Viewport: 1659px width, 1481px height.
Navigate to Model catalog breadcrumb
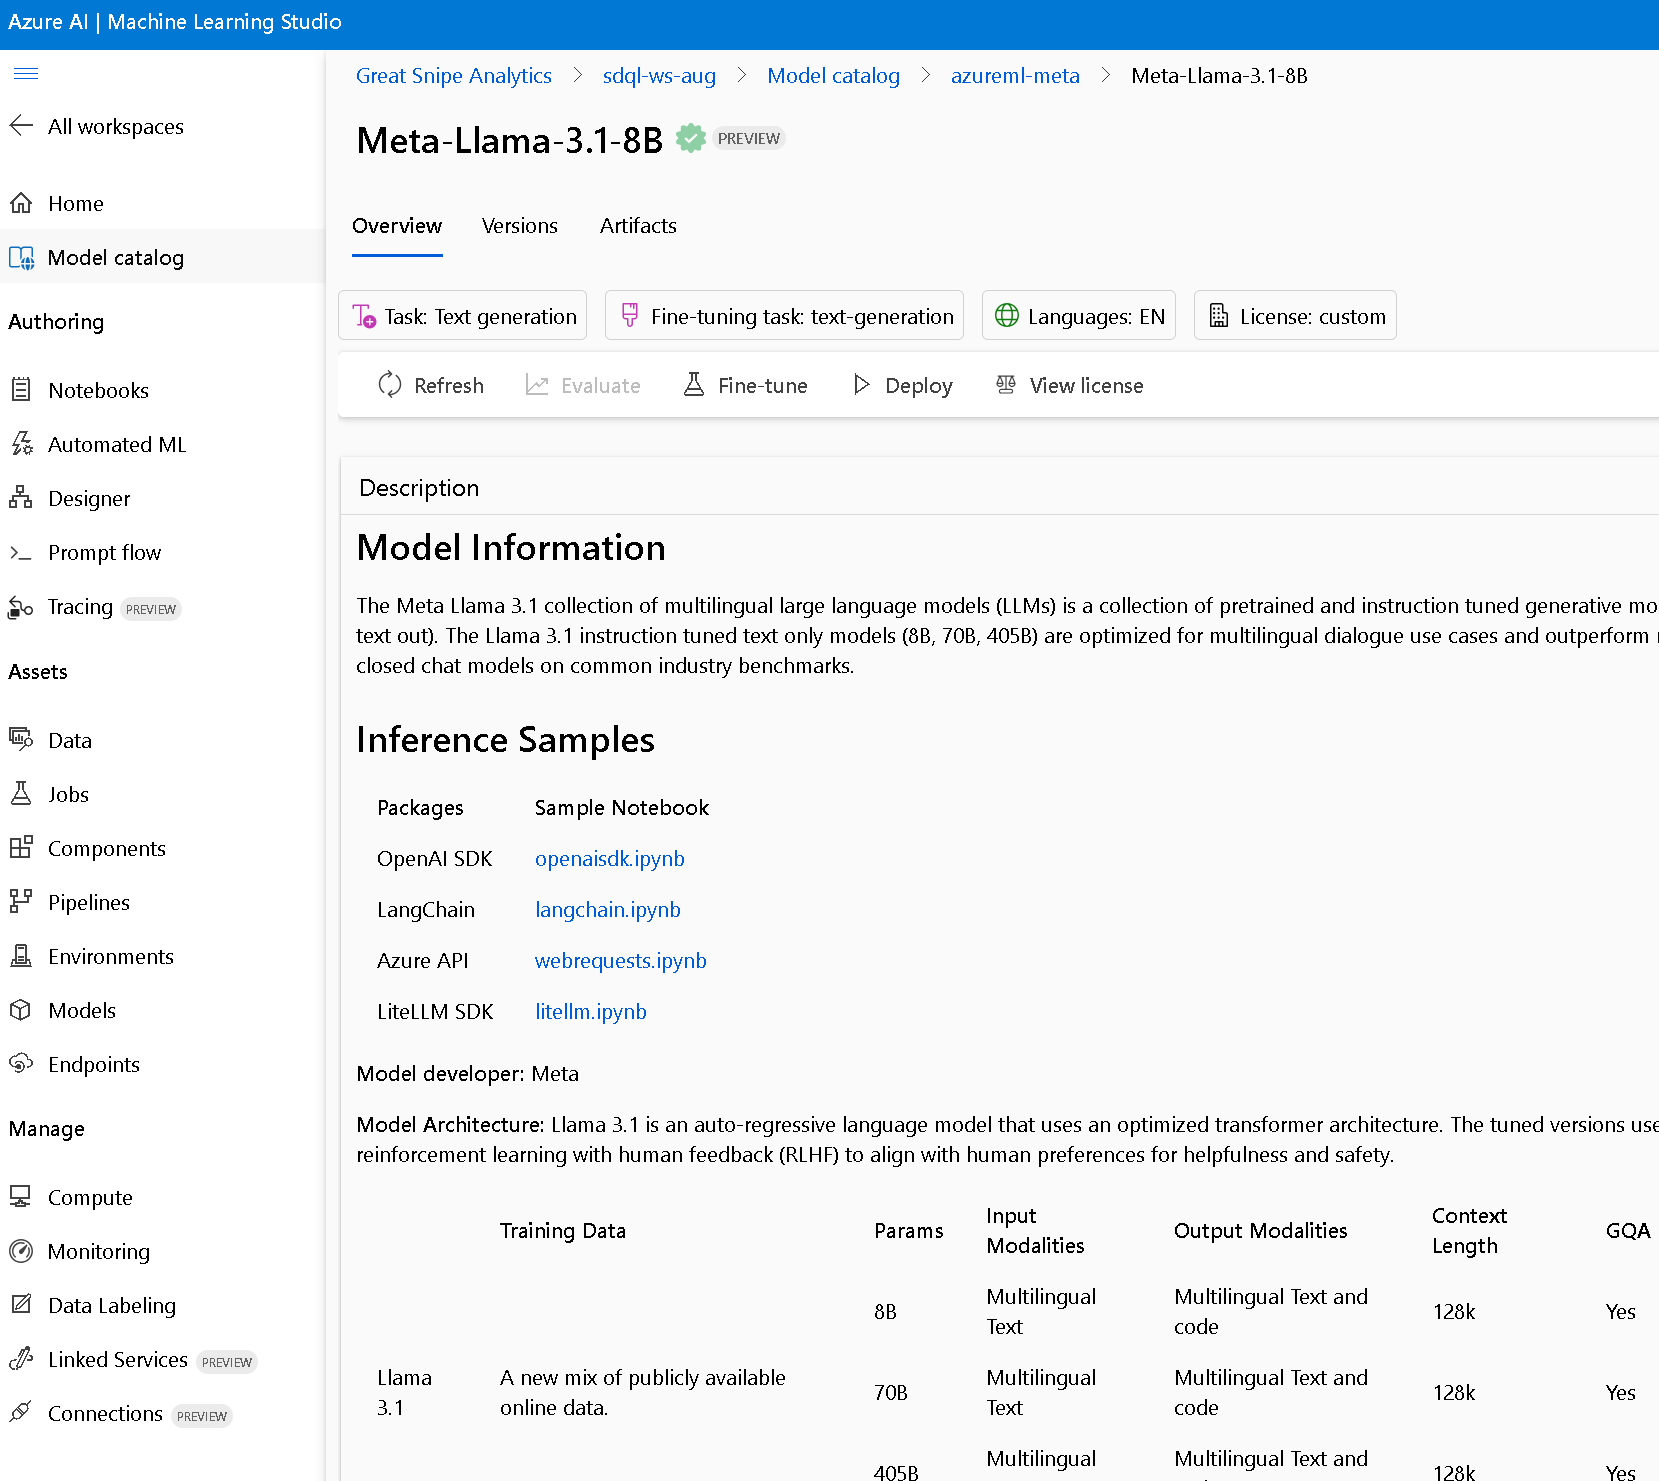pyautogui.click(x=834, y=76)
